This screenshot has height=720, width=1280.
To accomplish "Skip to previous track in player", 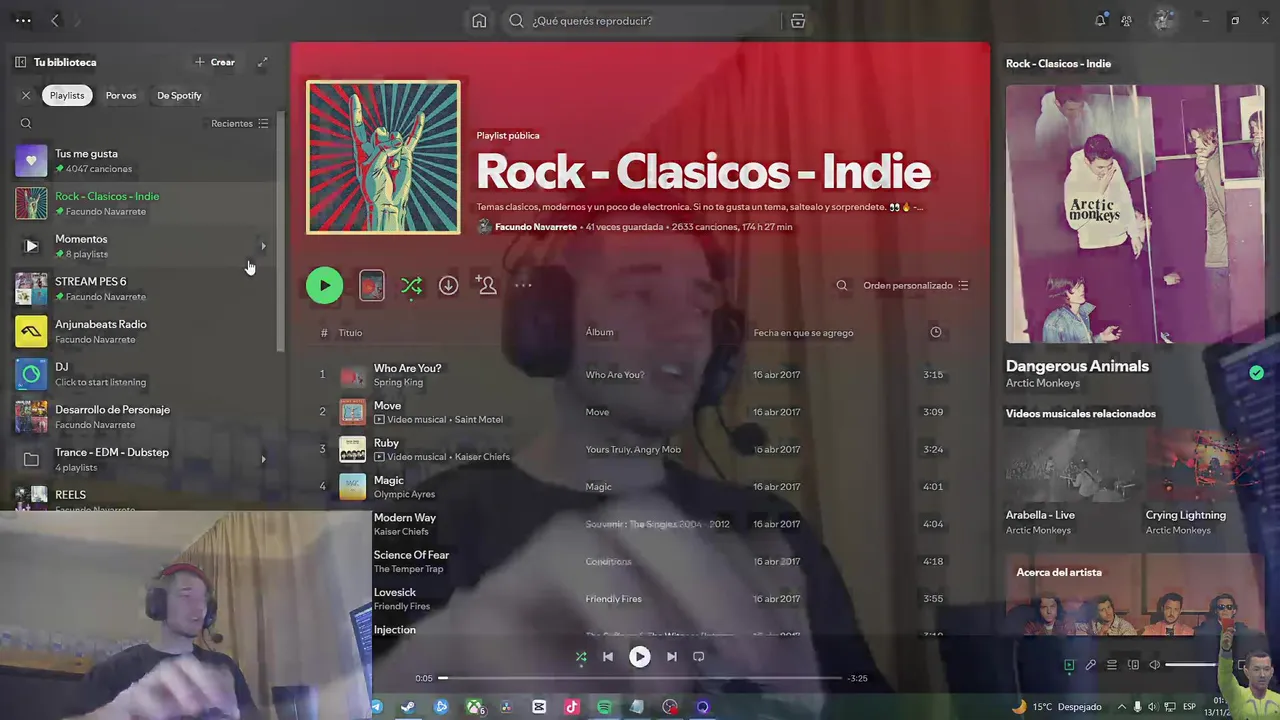I will [608, 657].
